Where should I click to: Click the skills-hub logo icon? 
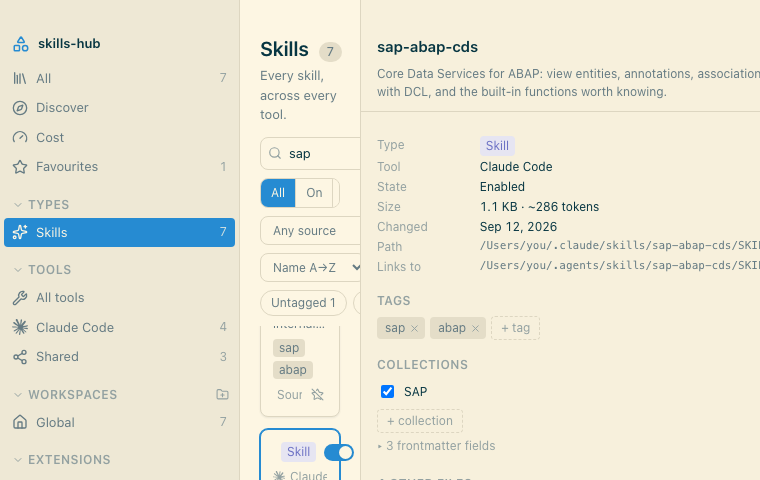[x=20, y=44]
